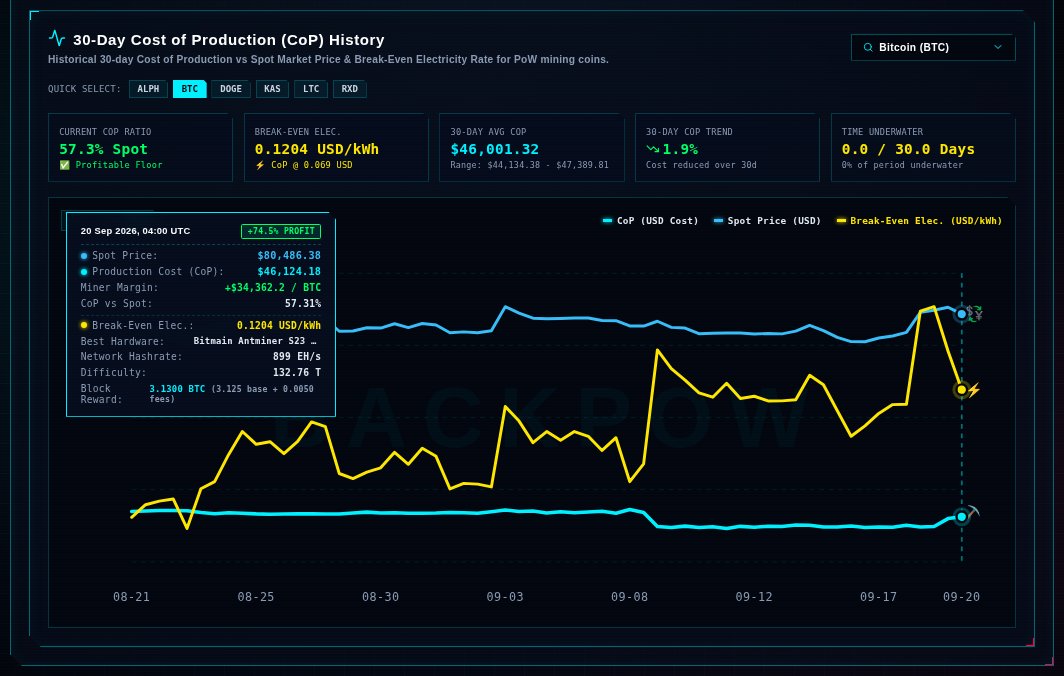Click the blue dot next to Spot Price in tooltip
This screenshot has height=676, width=1064.
[84, 256]
